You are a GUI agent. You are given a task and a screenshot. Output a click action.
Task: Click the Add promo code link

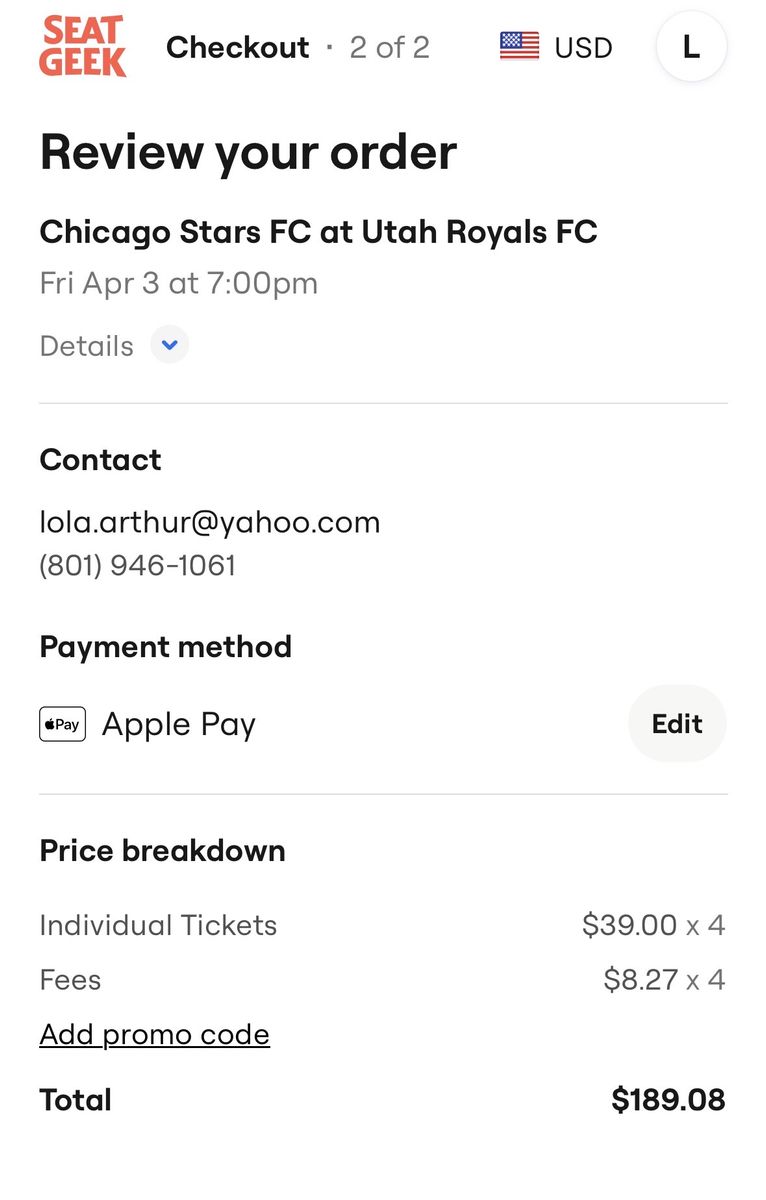(154, 1034)
